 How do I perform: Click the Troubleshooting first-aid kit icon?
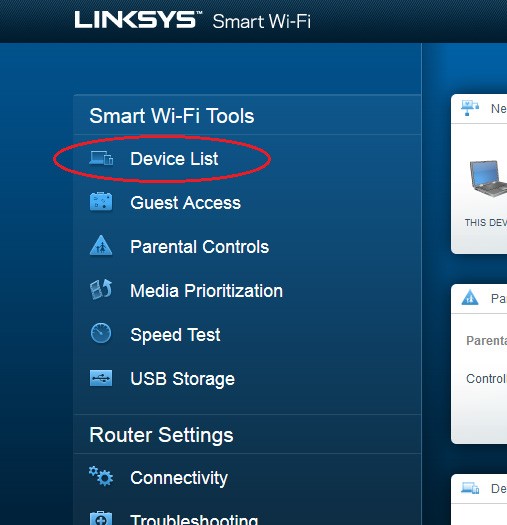[101, 518]
